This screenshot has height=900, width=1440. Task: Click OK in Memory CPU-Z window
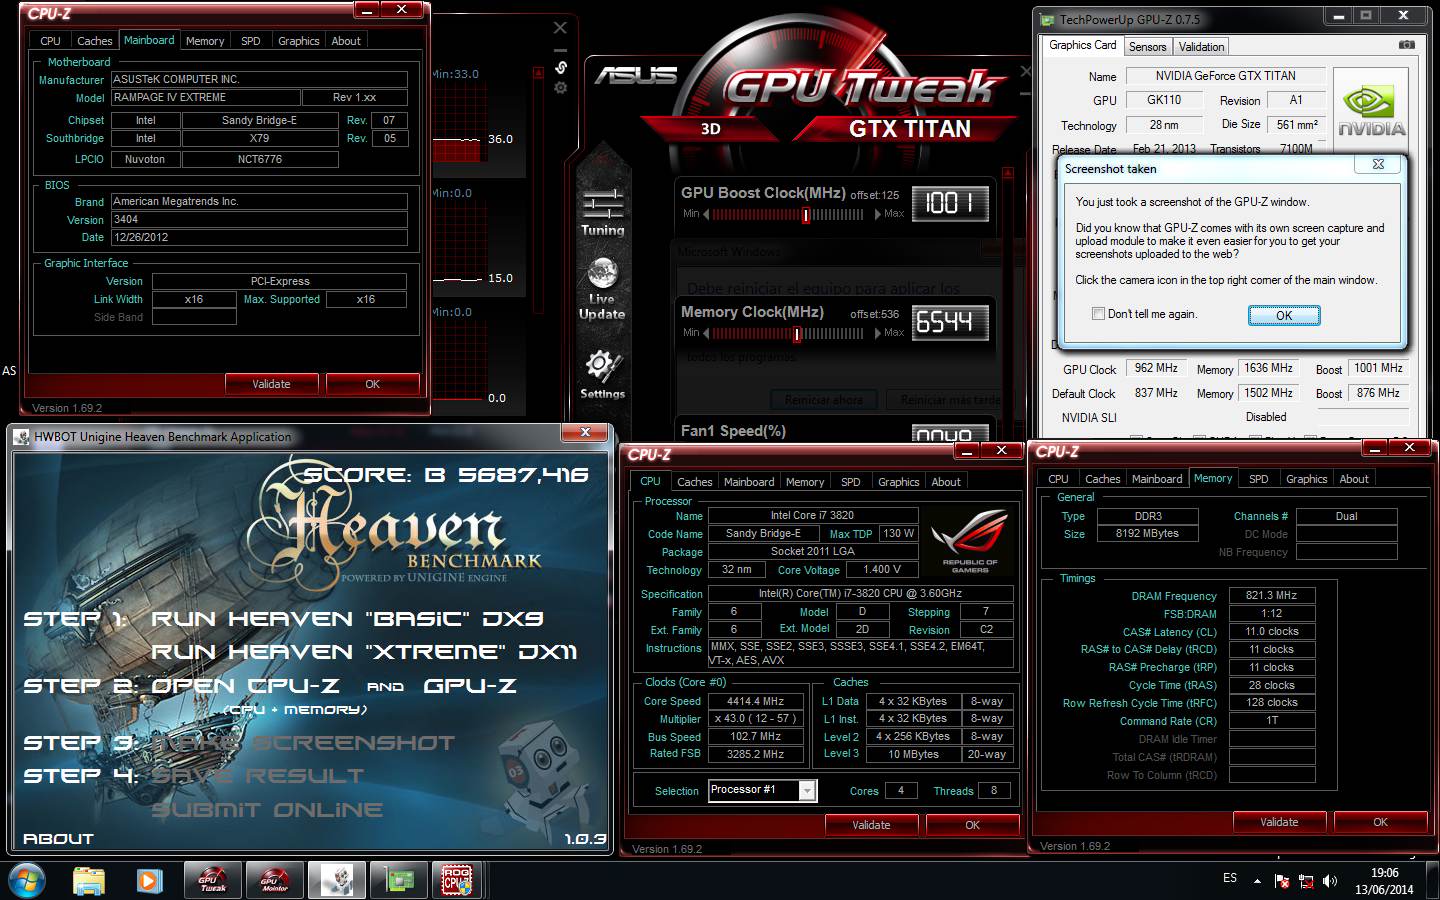point(1380,822)
